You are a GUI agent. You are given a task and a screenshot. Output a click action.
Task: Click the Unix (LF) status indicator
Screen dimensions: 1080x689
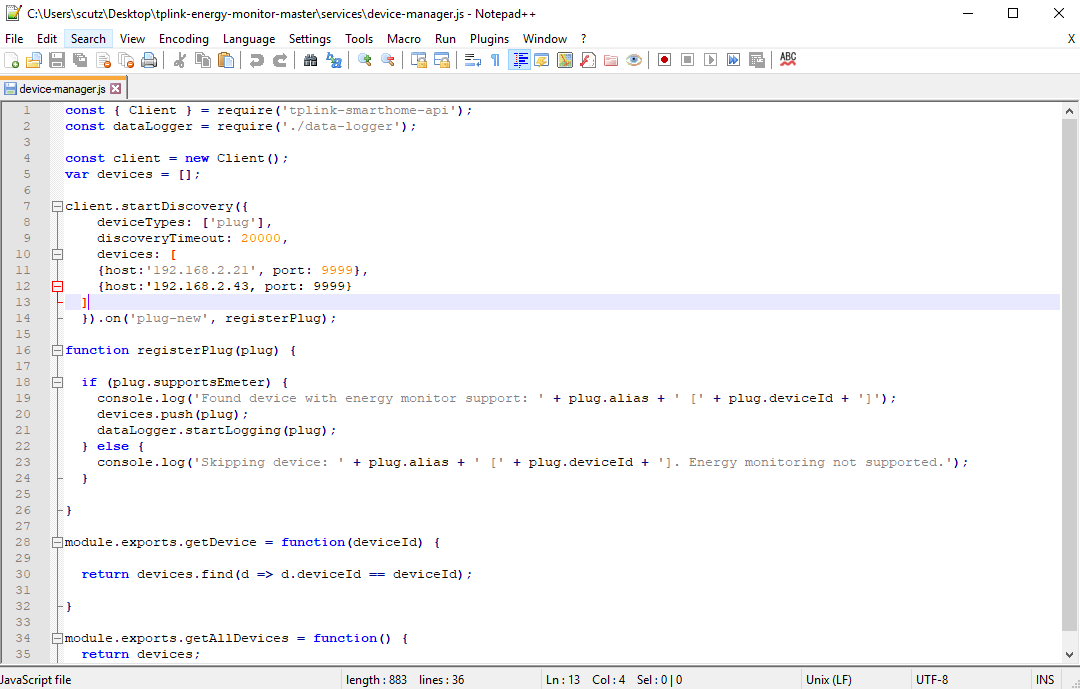828,679
